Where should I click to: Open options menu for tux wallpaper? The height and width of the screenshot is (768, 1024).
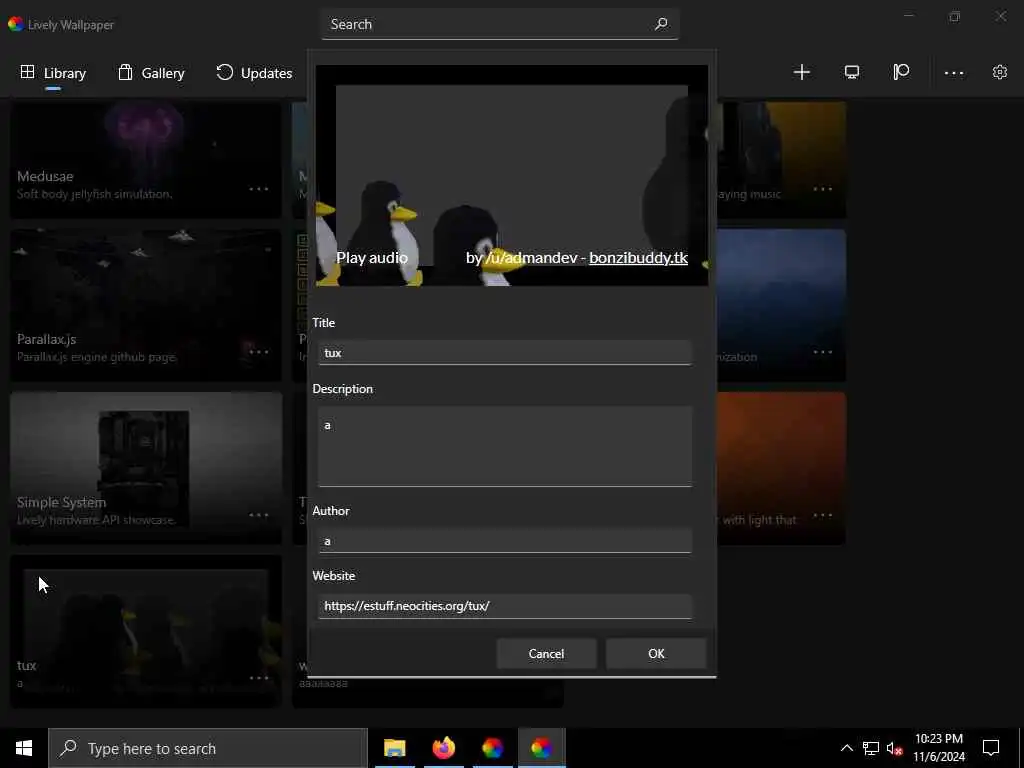[259, 678]
